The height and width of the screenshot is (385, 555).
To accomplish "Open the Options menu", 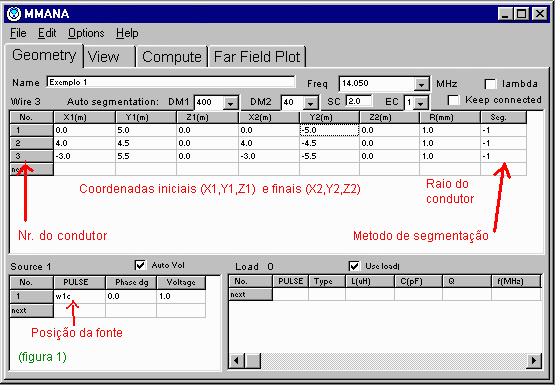I will pyautogui.click(x=86, y=33).
